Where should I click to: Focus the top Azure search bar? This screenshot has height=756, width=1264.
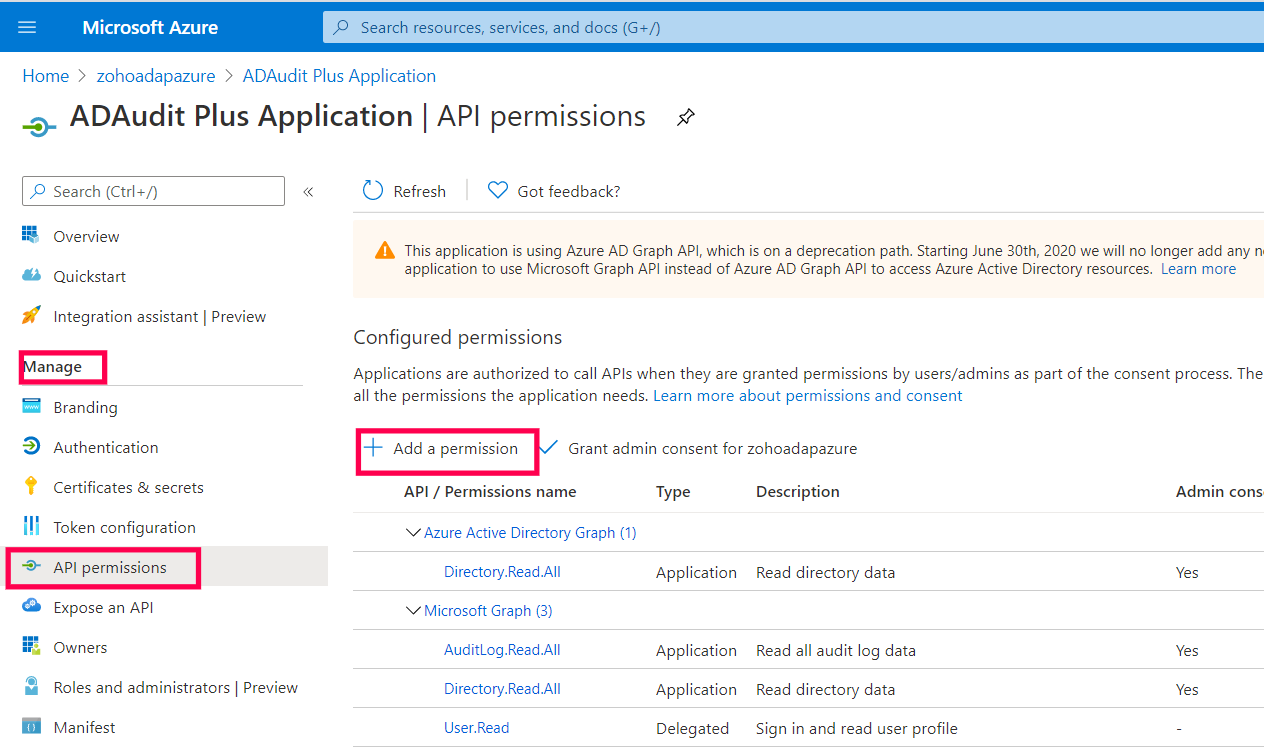point(790,28)
